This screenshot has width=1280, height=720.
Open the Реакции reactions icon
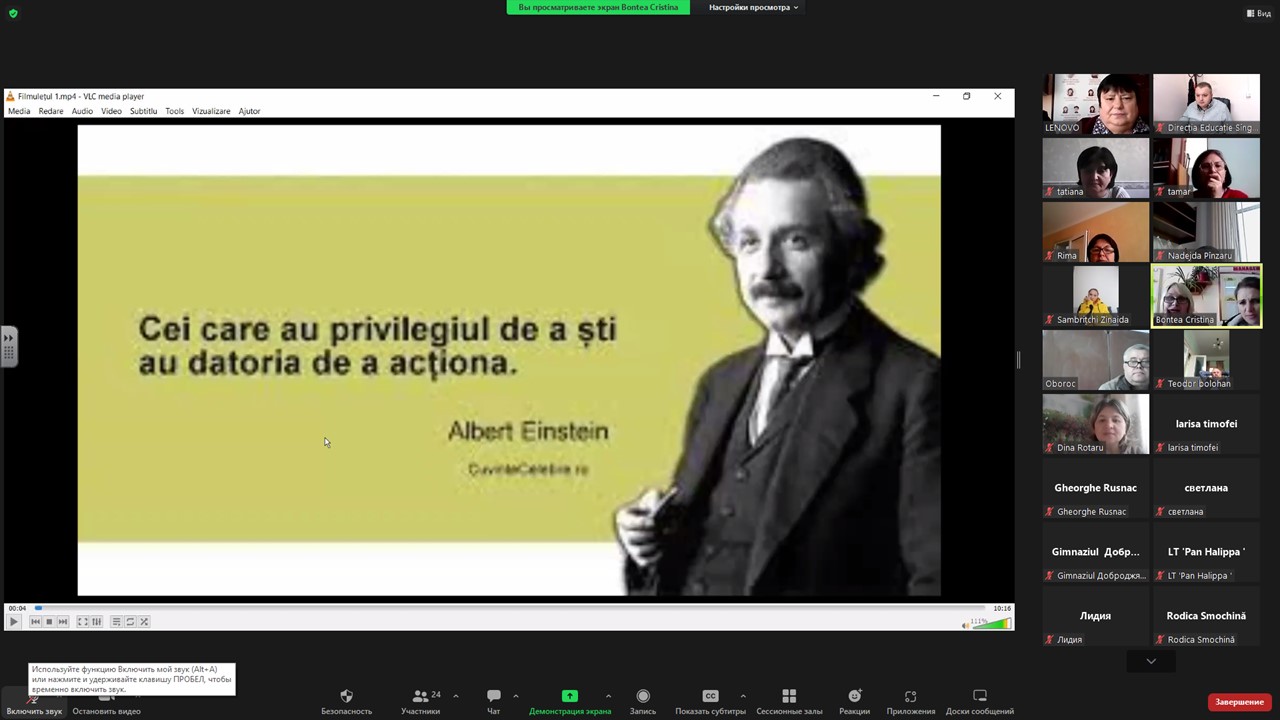[x=854, y=697]
